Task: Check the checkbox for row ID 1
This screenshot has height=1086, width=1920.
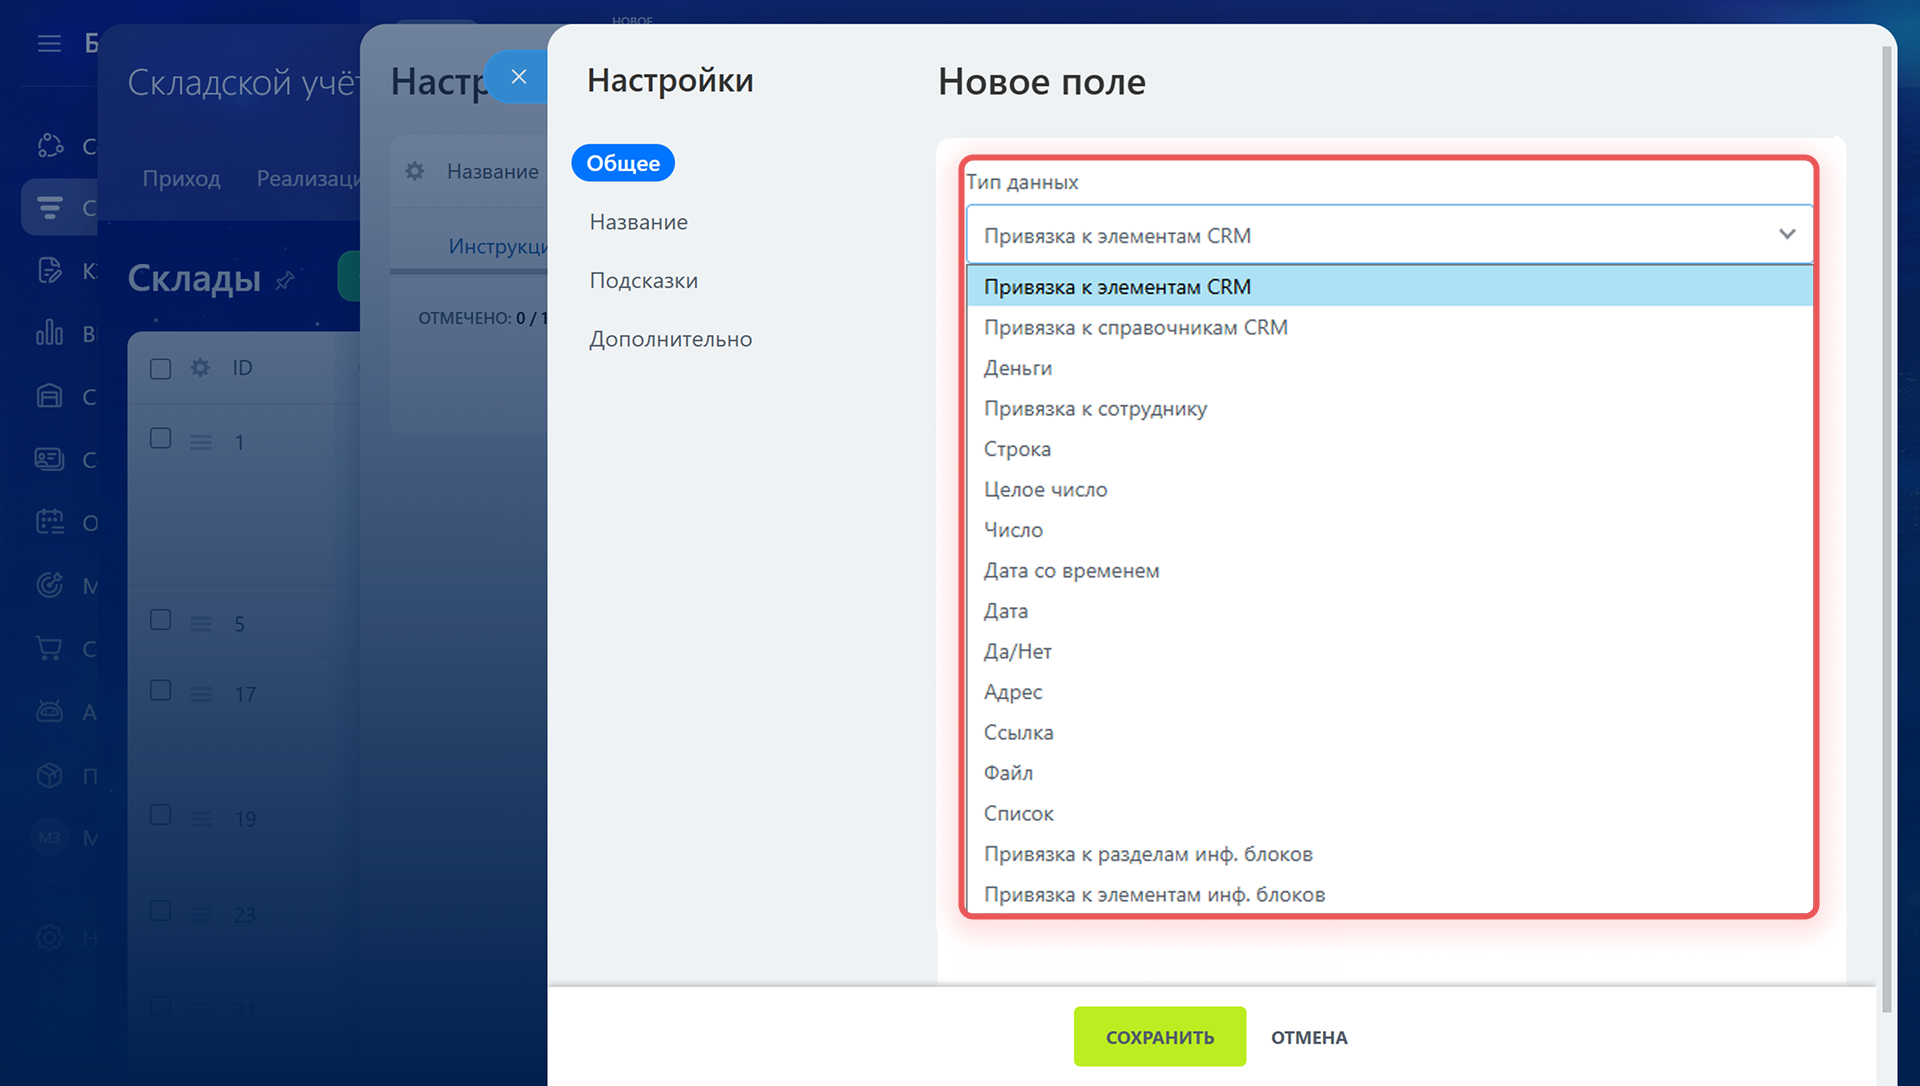Action: (x=160, y=438)
